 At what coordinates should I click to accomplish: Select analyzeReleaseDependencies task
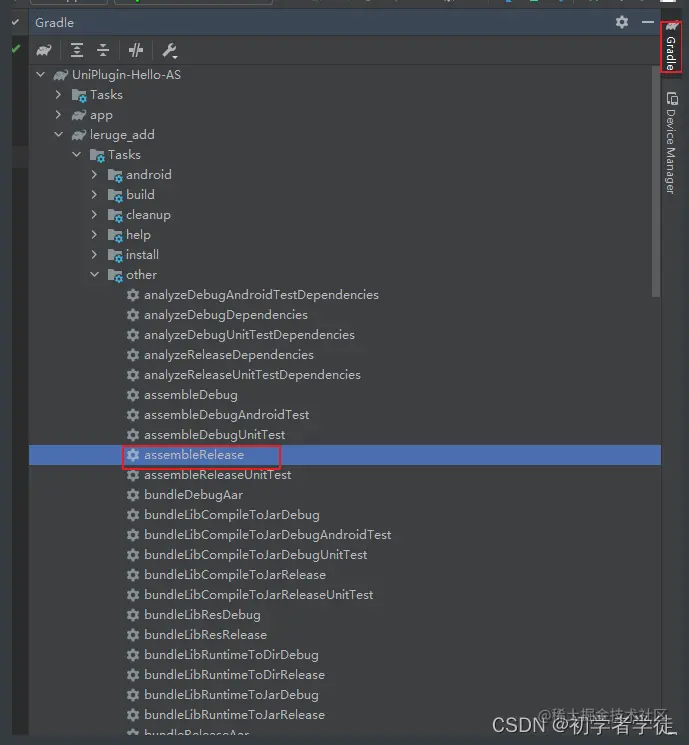click(229, 355)
